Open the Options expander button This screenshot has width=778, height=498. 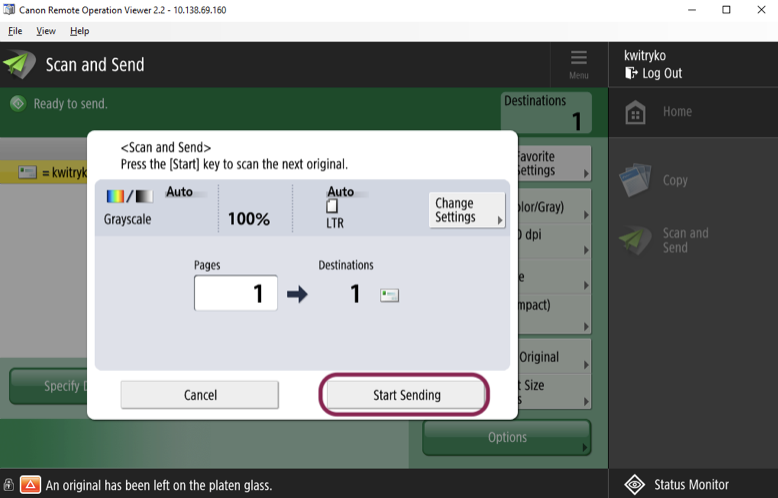pos(507,437)
